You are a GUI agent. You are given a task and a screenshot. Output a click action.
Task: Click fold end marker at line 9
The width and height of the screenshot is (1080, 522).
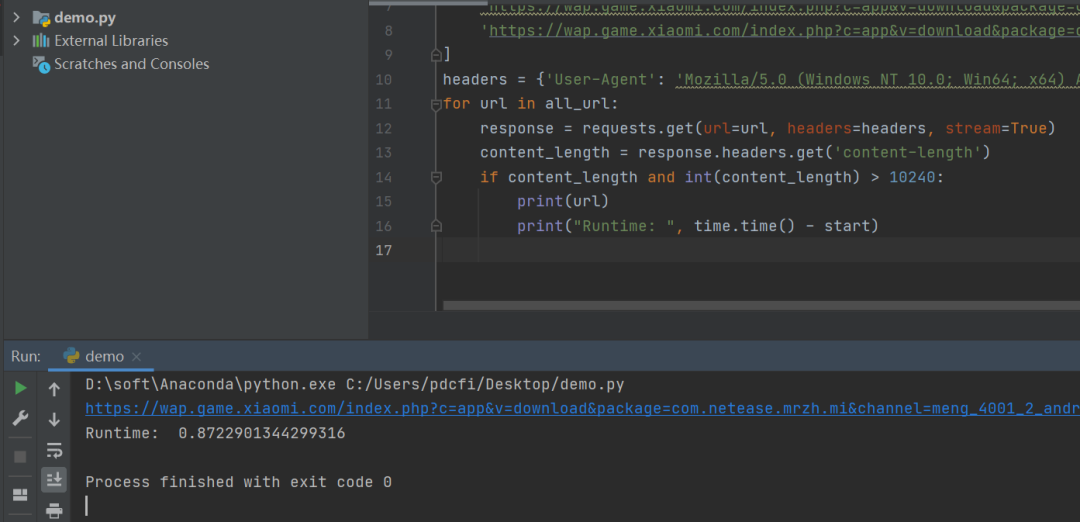[435, 54]
